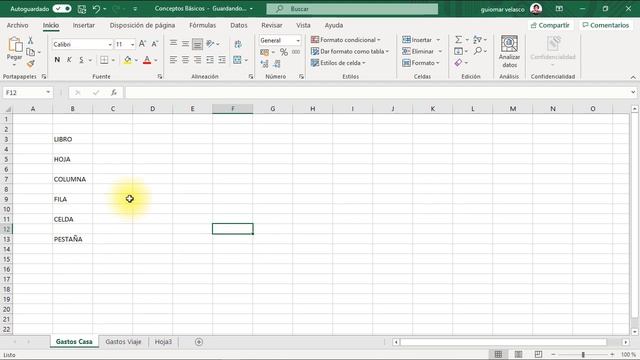Open Estilos de celda menu

(338, 63)
